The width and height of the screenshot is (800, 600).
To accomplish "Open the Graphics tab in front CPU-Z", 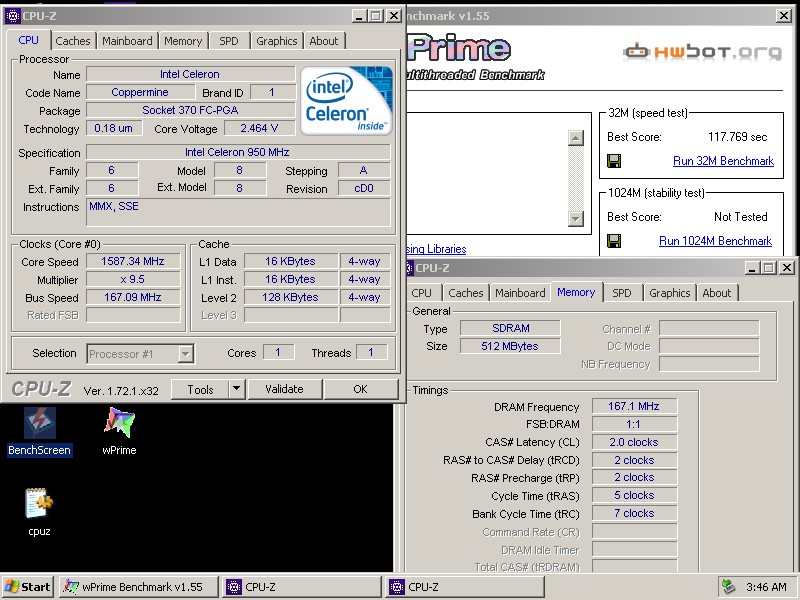I will click(277, 41).
